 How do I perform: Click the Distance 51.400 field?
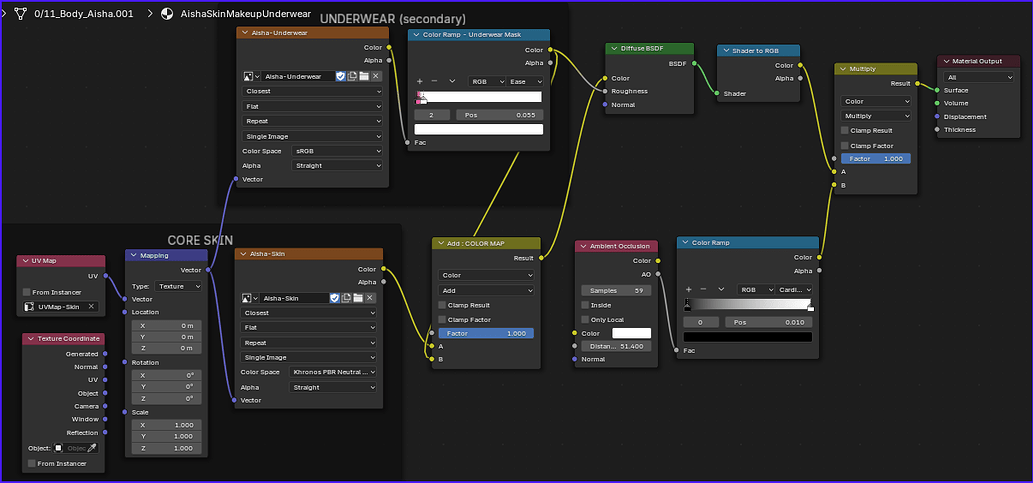(x=616, y=346)
